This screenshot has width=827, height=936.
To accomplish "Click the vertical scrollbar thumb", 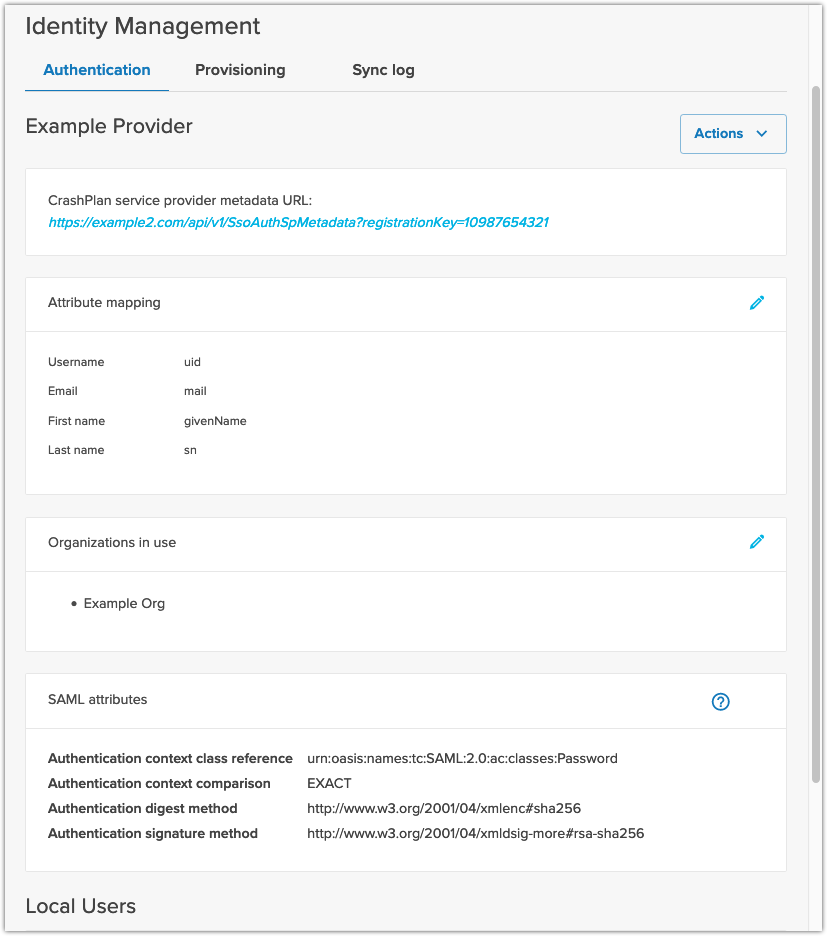I will pos(816,434).
